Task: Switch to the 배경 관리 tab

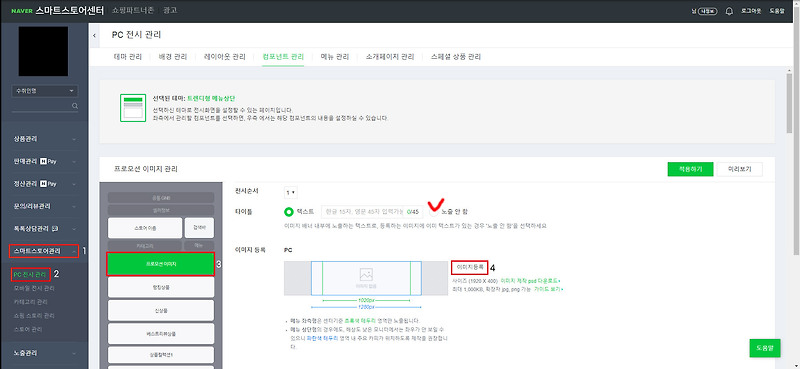Action: (173, 57)
